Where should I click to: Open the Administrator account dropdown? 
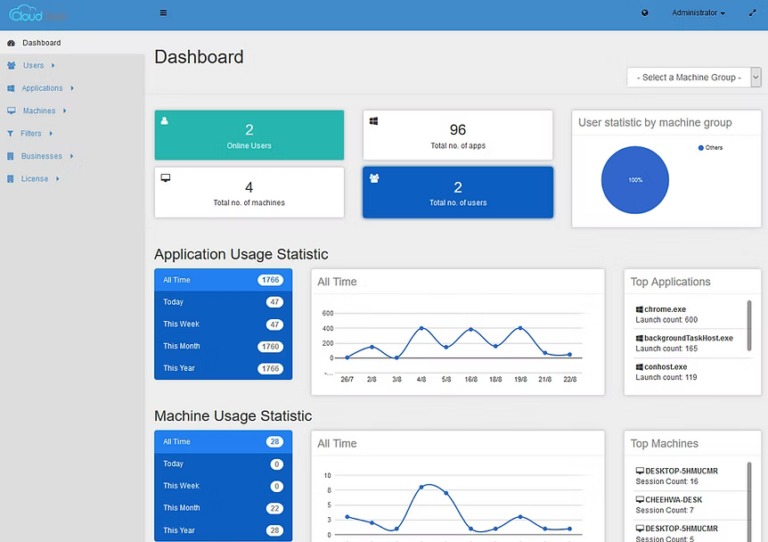[698, 13]
